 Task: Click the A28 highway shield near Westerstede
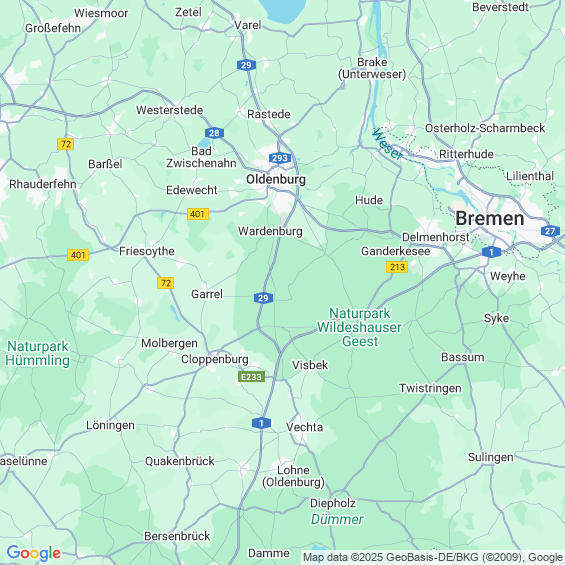[214, 133]
